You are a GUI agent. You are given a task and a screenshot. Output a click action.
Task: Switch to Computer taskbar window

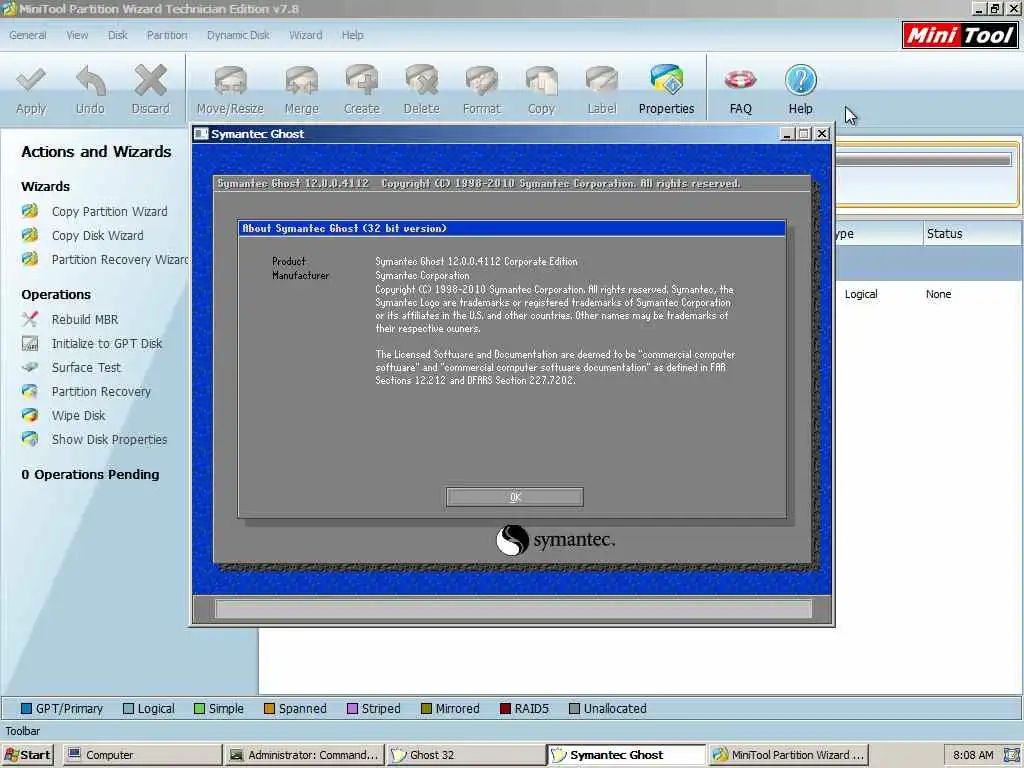[142, 755]
